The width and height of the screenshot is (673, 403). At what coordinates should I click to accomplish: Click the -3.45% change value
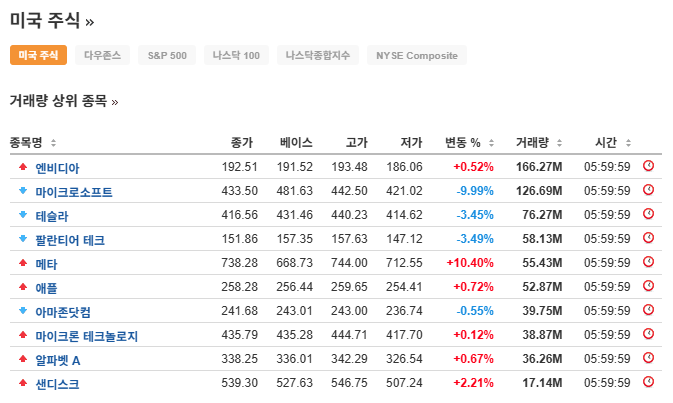tap(475, 215)
